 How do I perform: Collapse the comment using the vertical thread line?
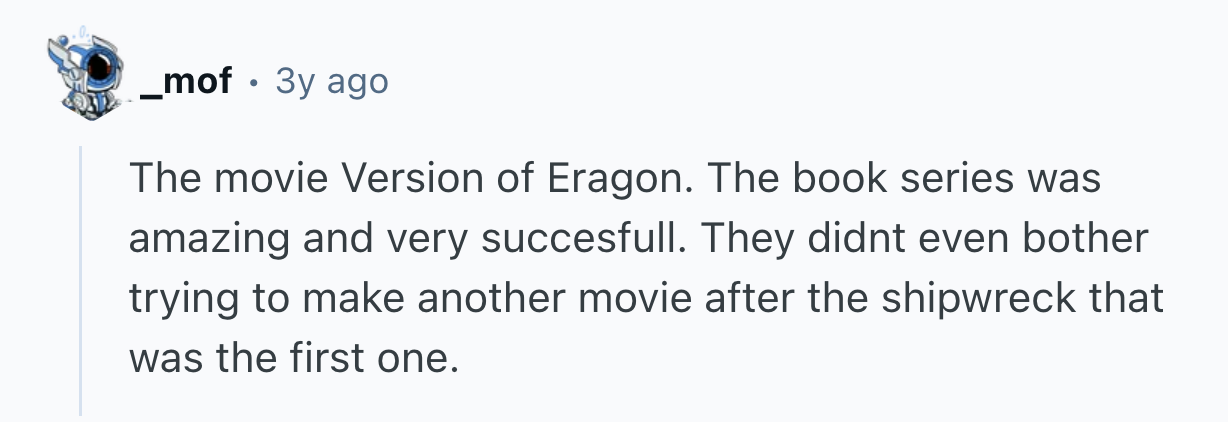pyautogui.click(x=81, y=278)
